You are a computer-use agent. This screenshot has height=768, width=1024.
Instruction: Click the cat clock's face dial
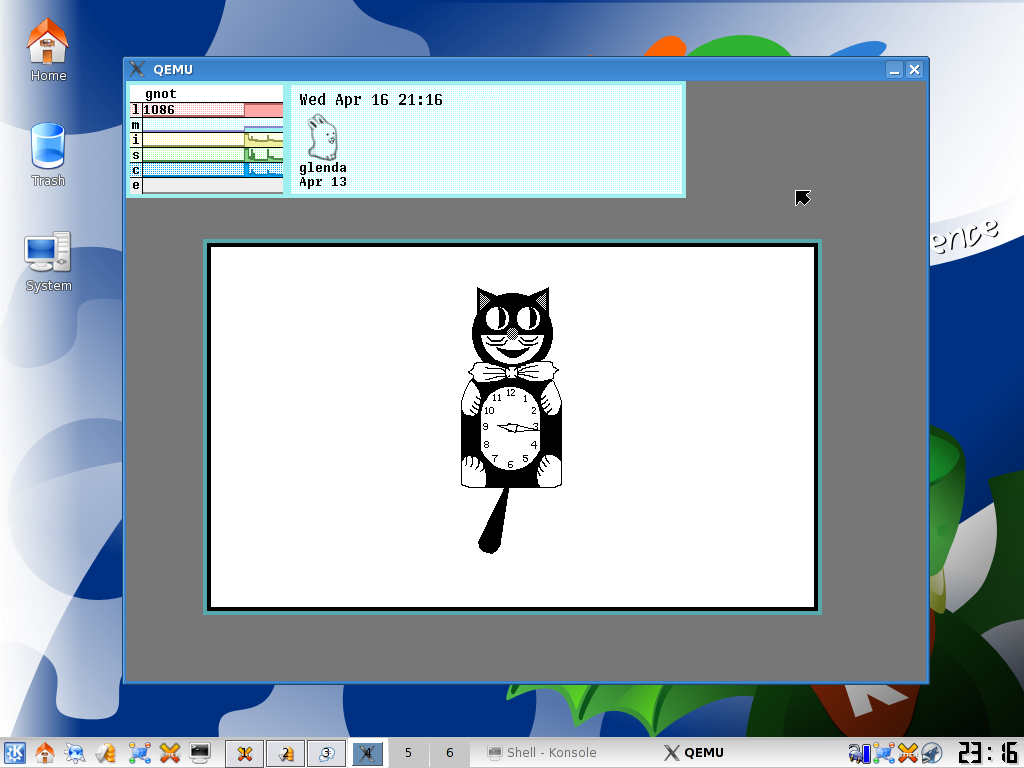tap(511, 428)
